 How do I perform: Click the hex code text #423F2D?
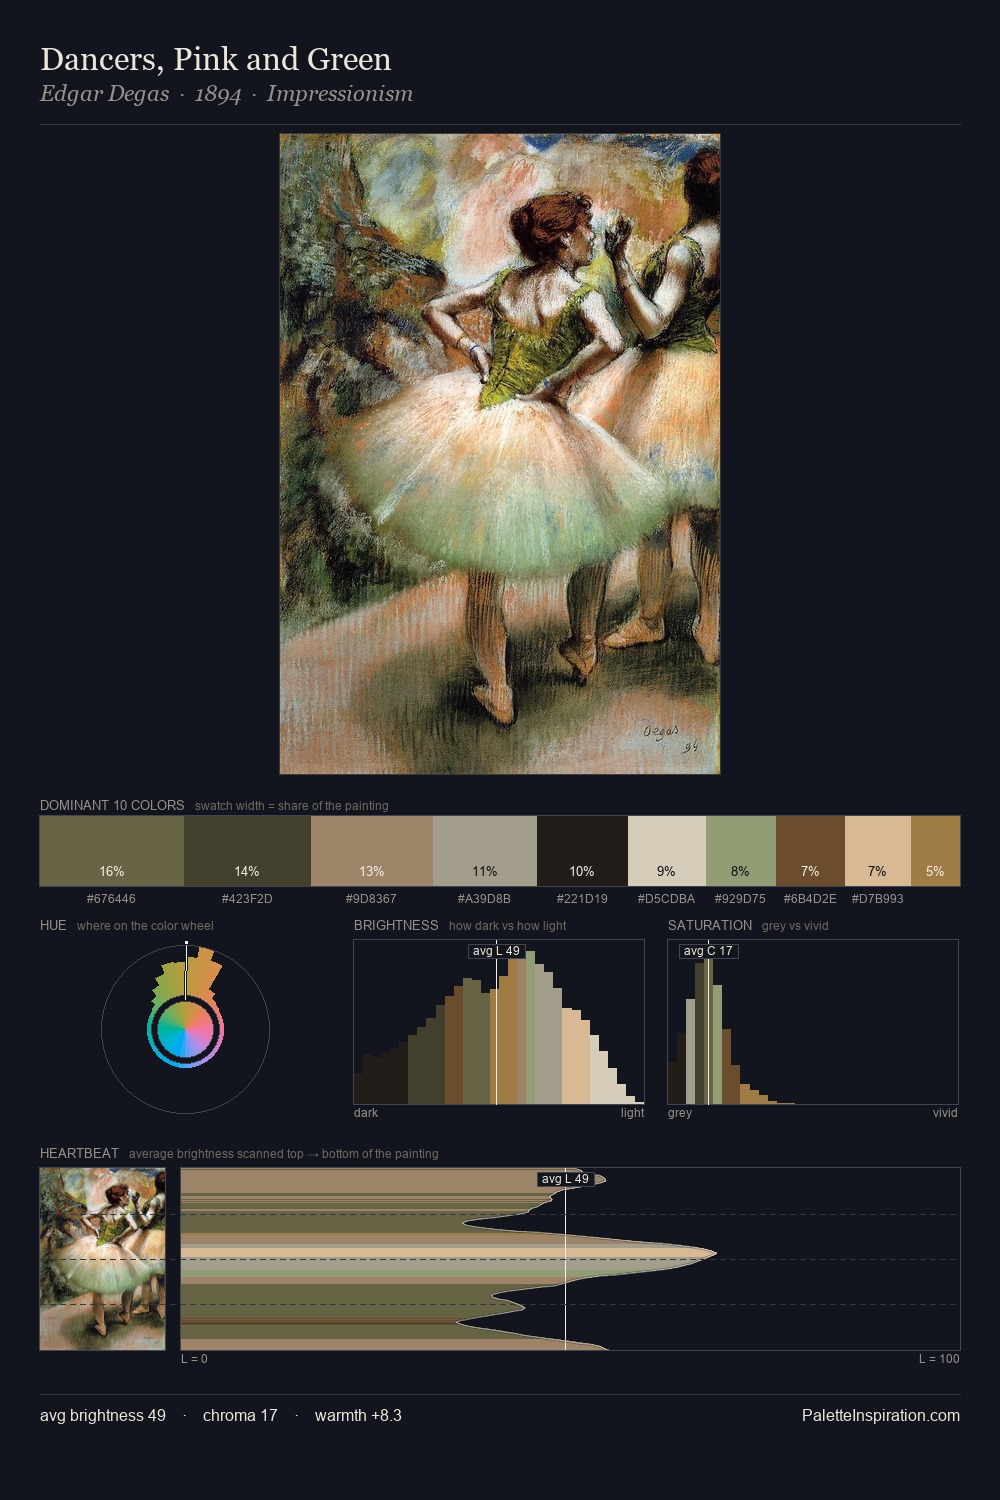click(247, 899)
